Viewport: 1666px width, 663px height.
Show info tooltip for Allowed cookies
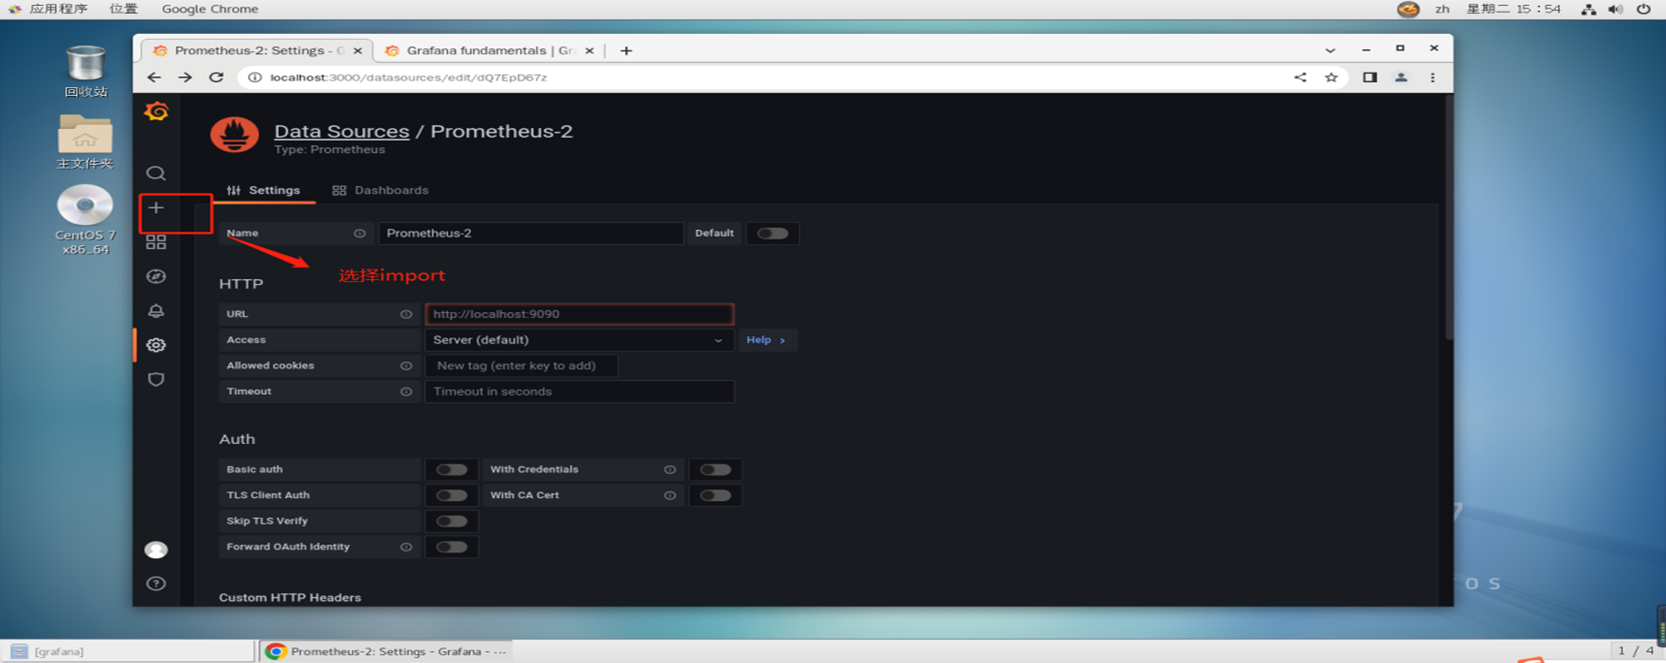click(x=406, y=366)
